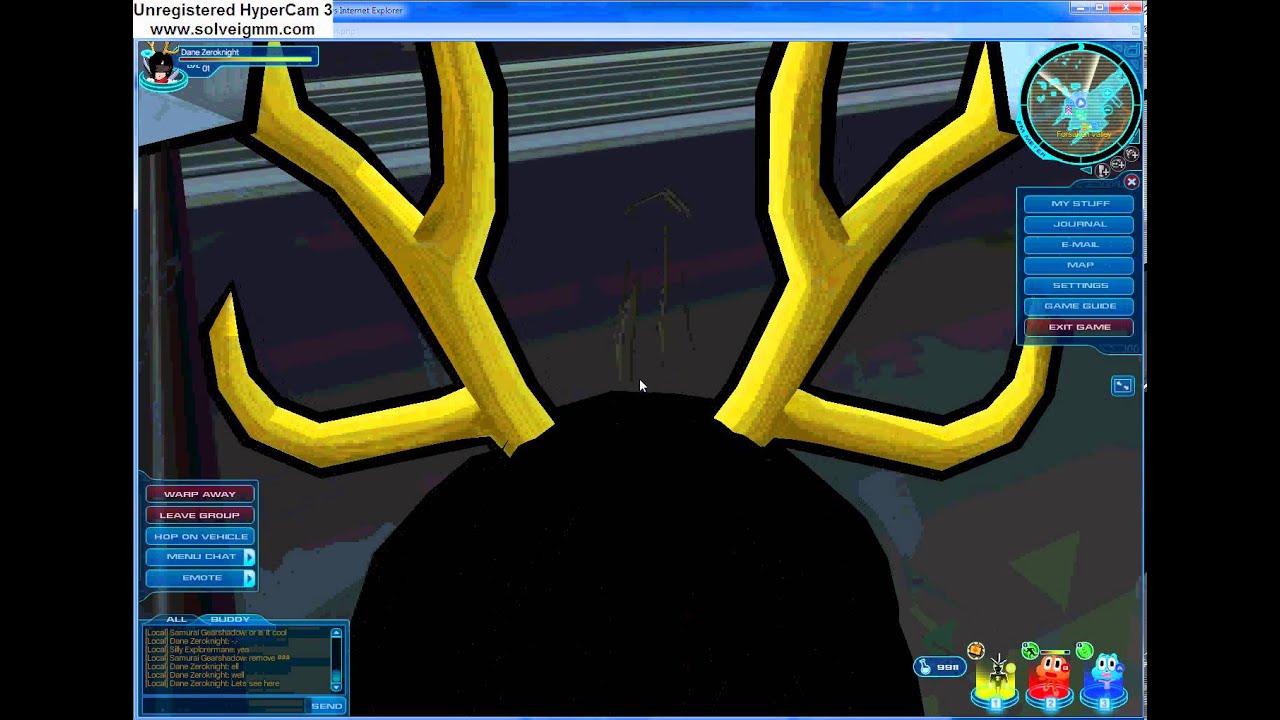Image resolution: width=1280 pixels, height=720 pixels.
Task: Click the orange item icon above slot 1
Action: pyautogui.click(x=976, y=651)
